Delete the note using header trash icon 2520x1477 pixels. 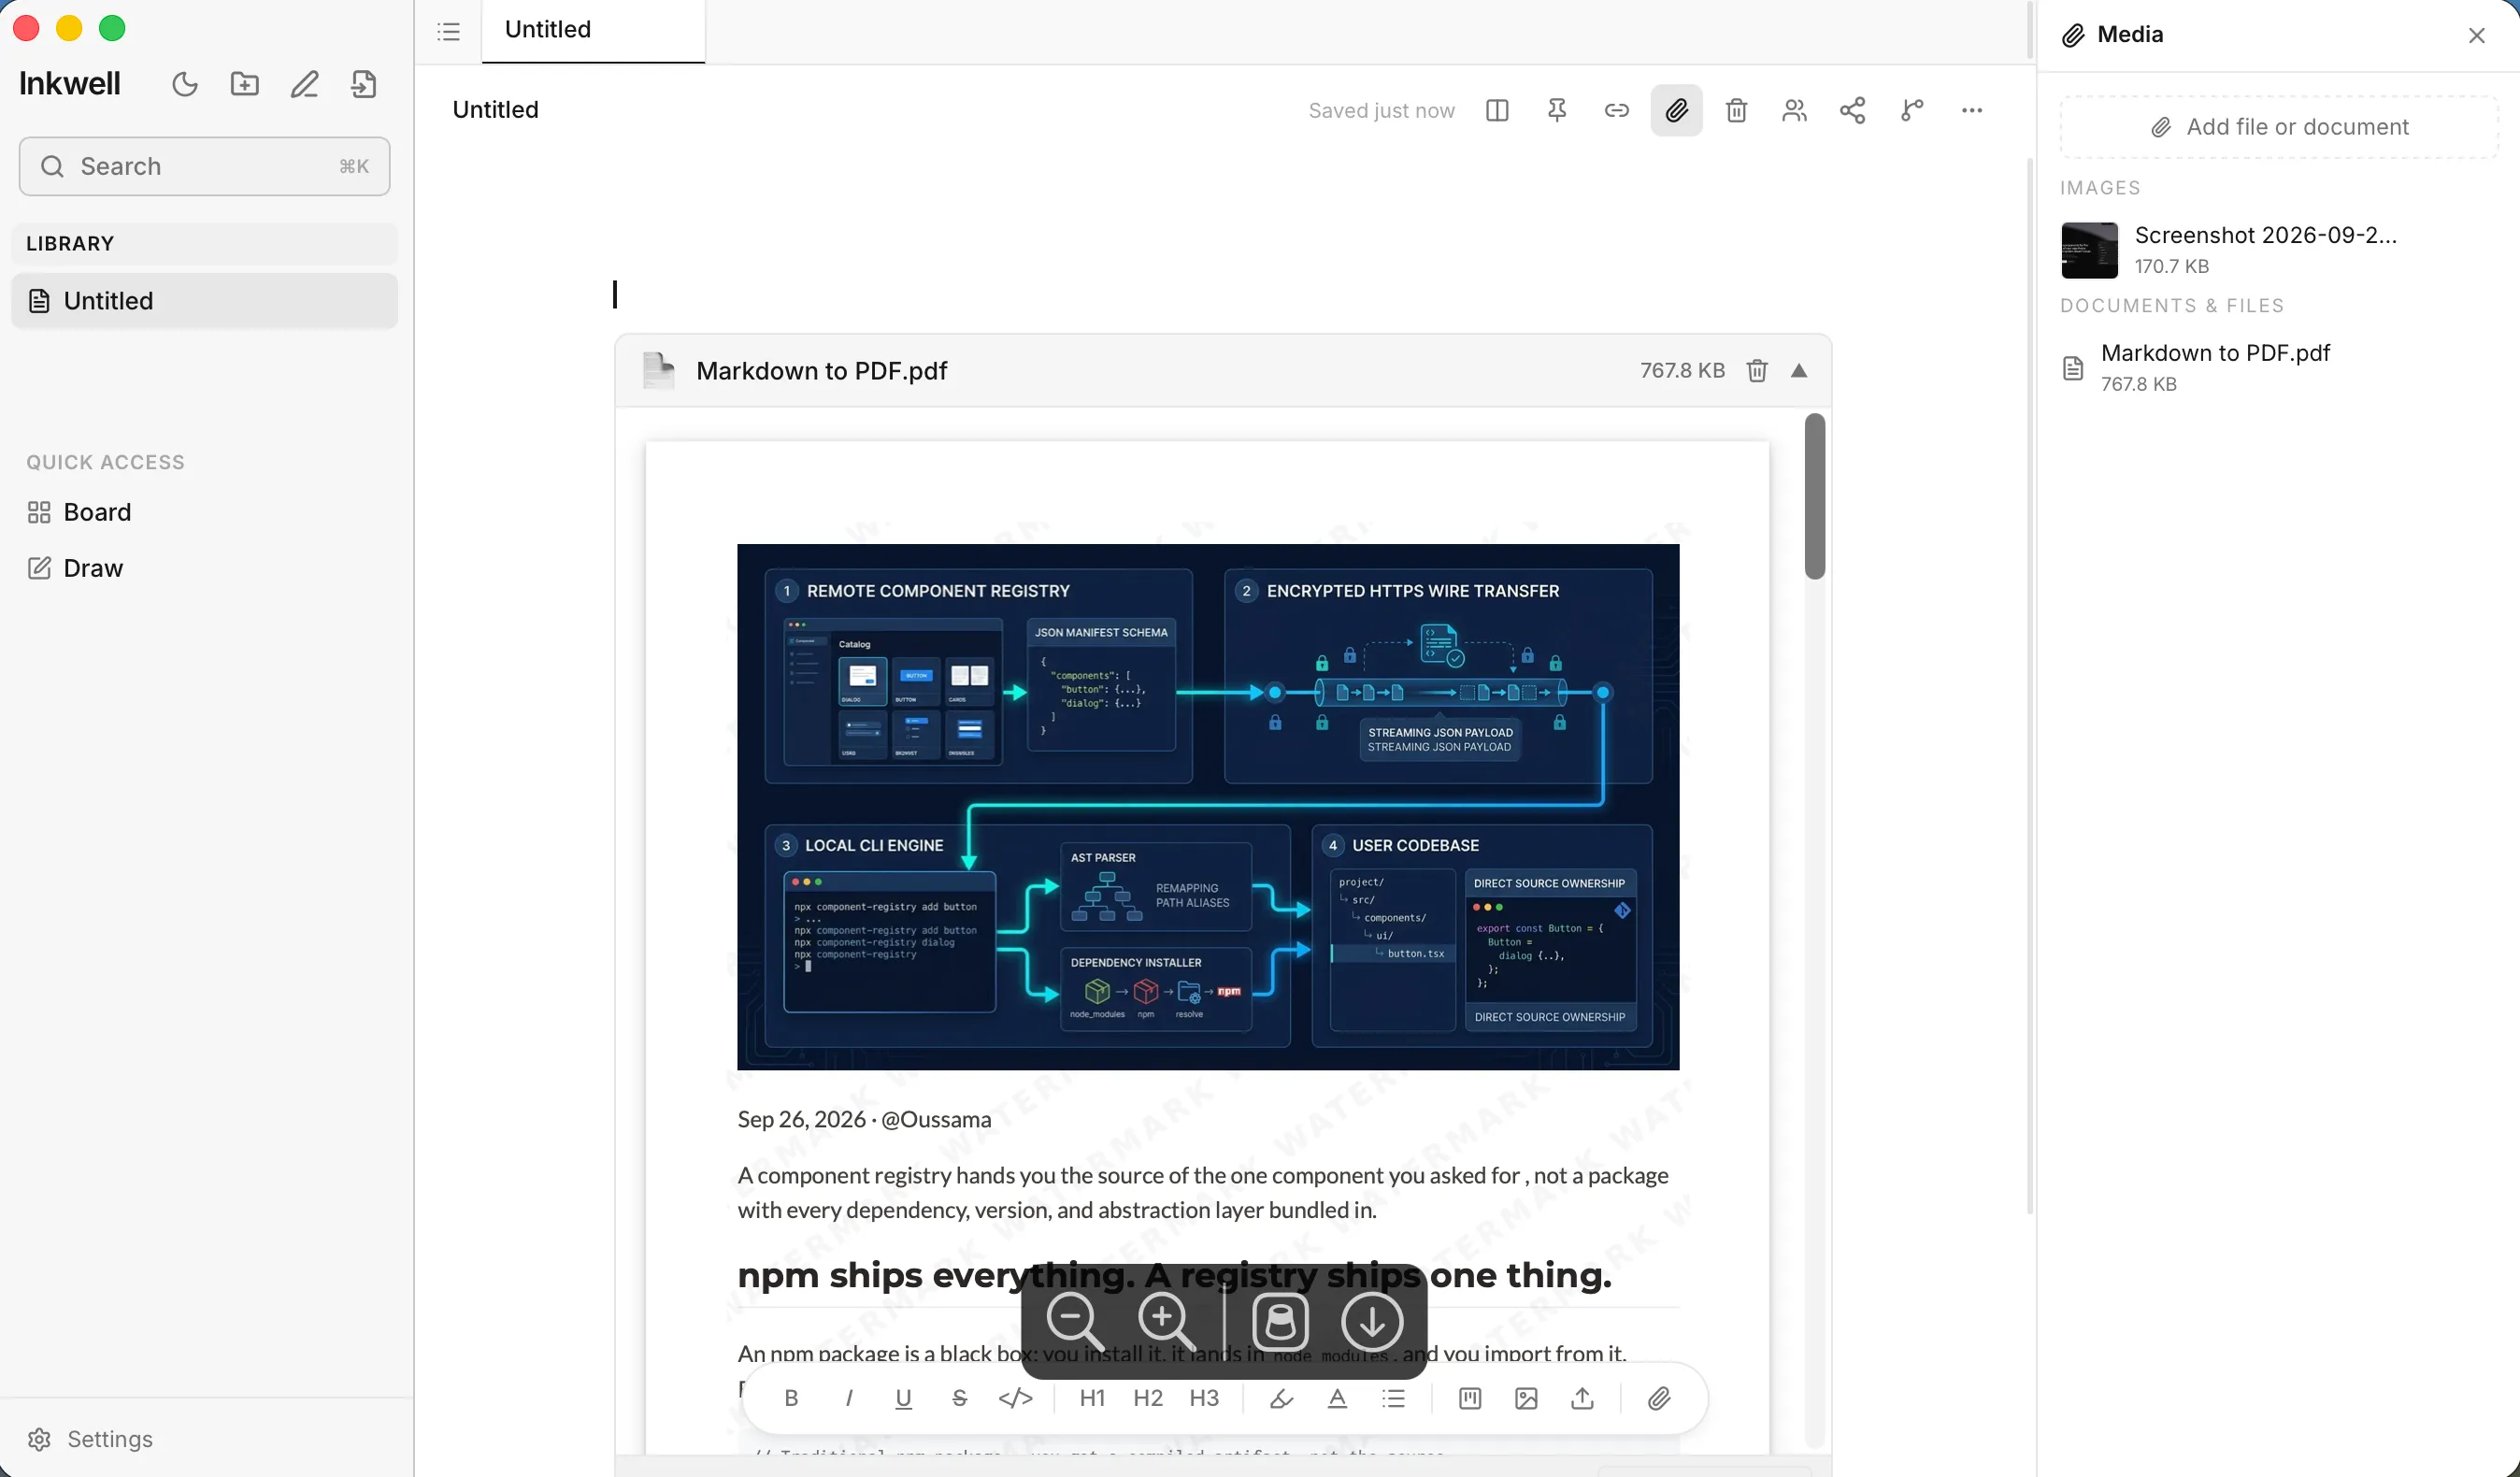[x=1737, y=110]
